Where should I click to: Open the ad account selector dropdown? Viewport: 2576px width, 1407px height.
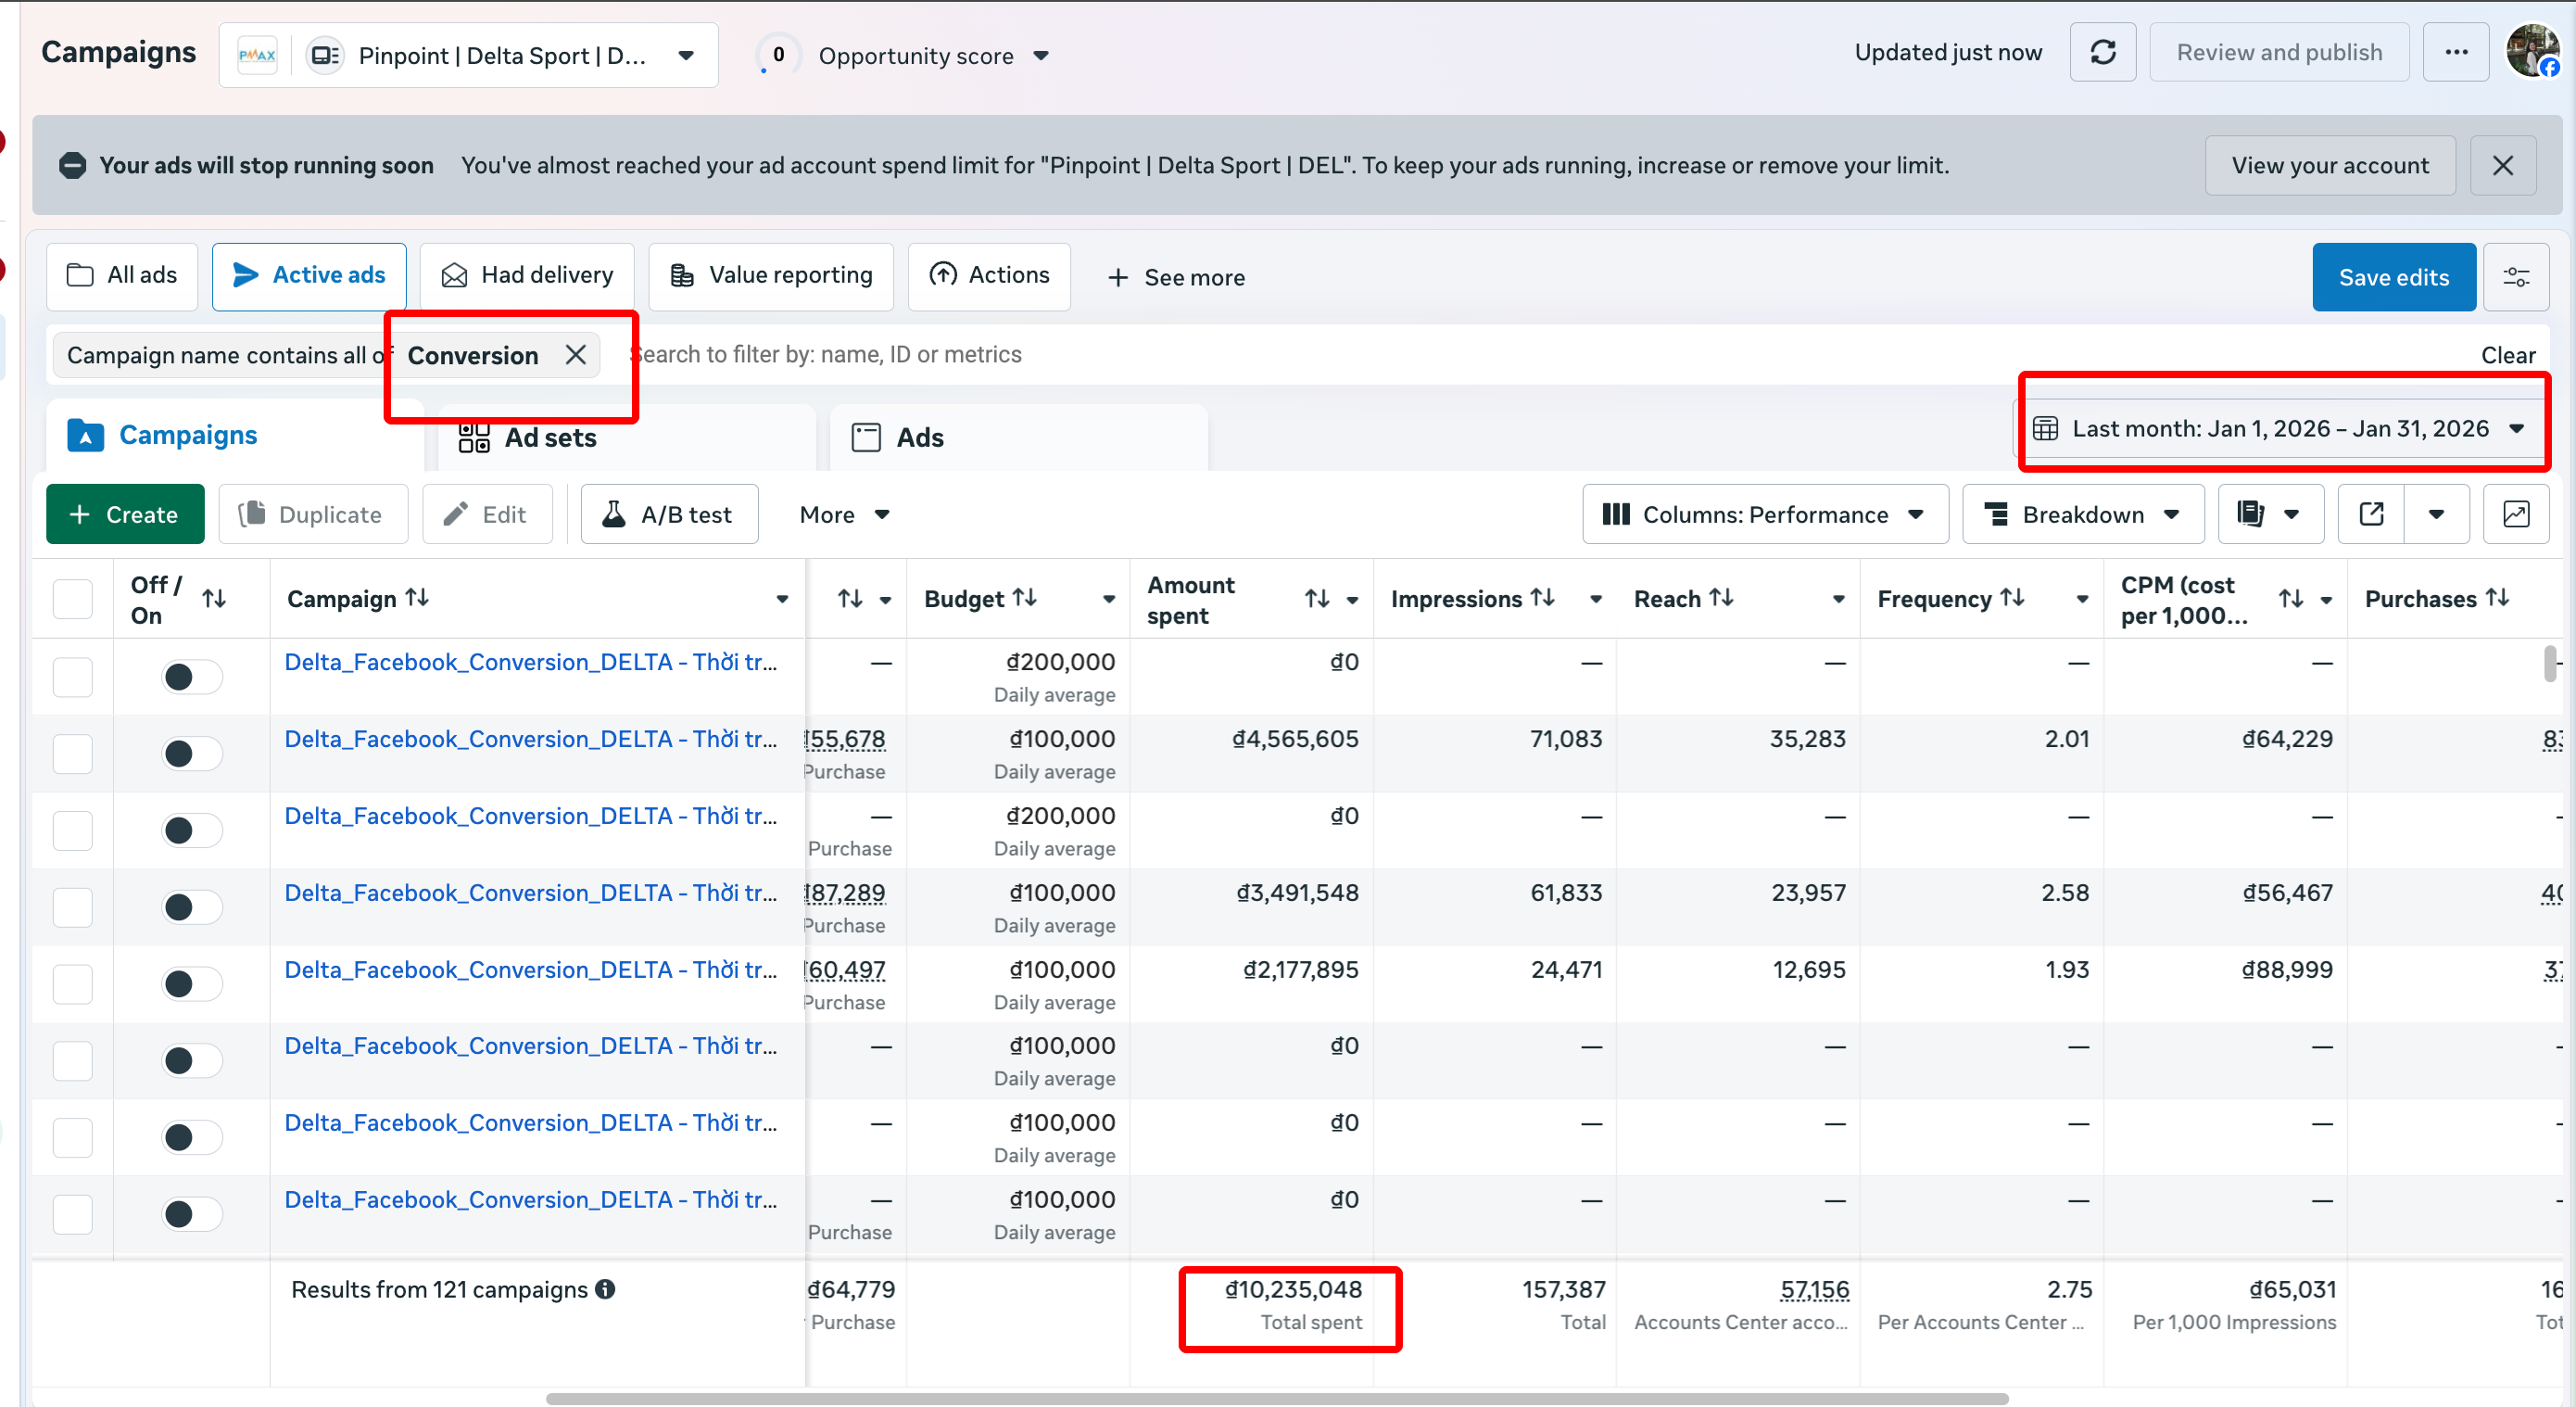point(469,55)
